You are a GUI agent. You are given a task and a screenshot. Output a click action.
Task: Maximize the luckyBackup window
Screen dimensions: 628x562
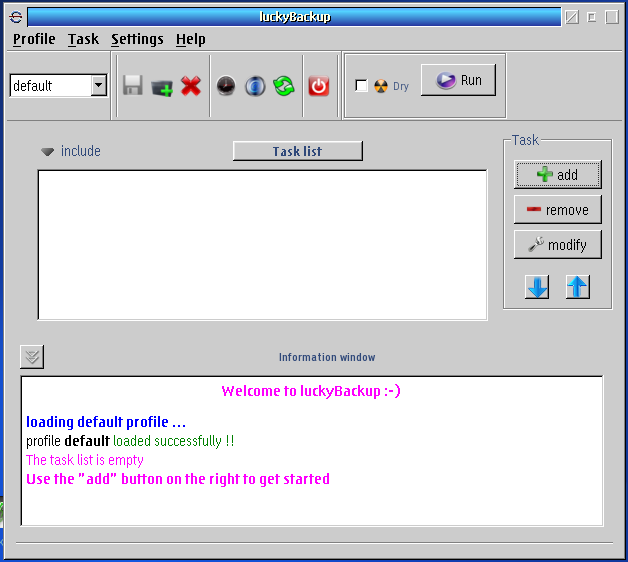pos(612,17)
